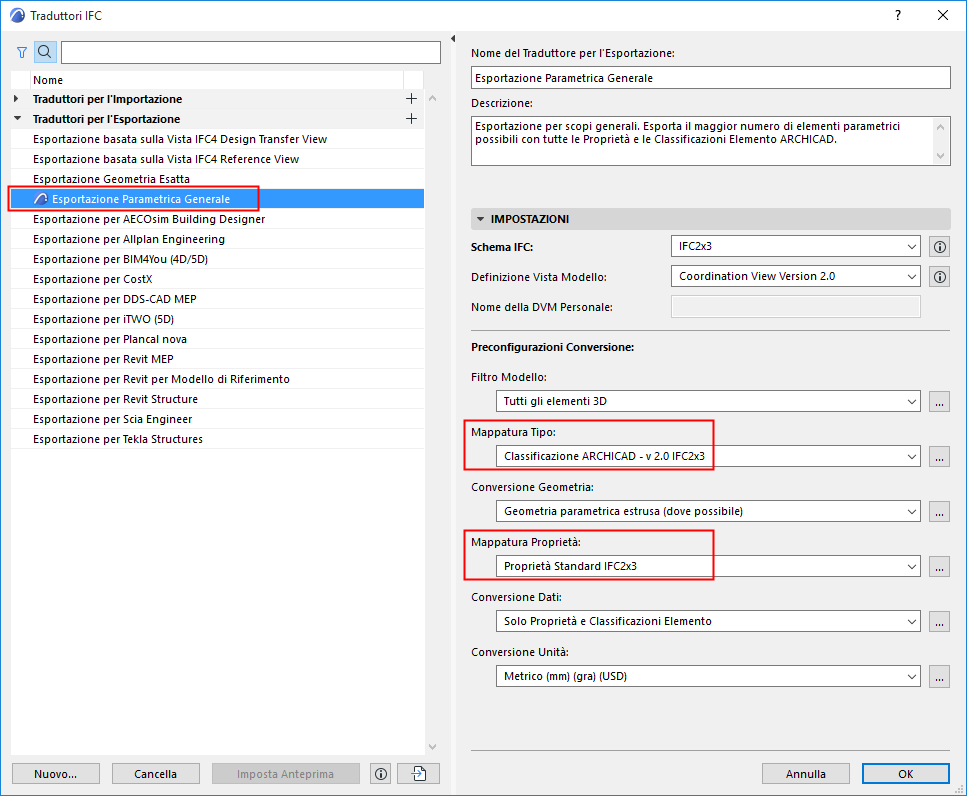This screenshot has width=967, height=796.
Task: Open Definizione Vista Modello dropdown
Action: (796, 277)
